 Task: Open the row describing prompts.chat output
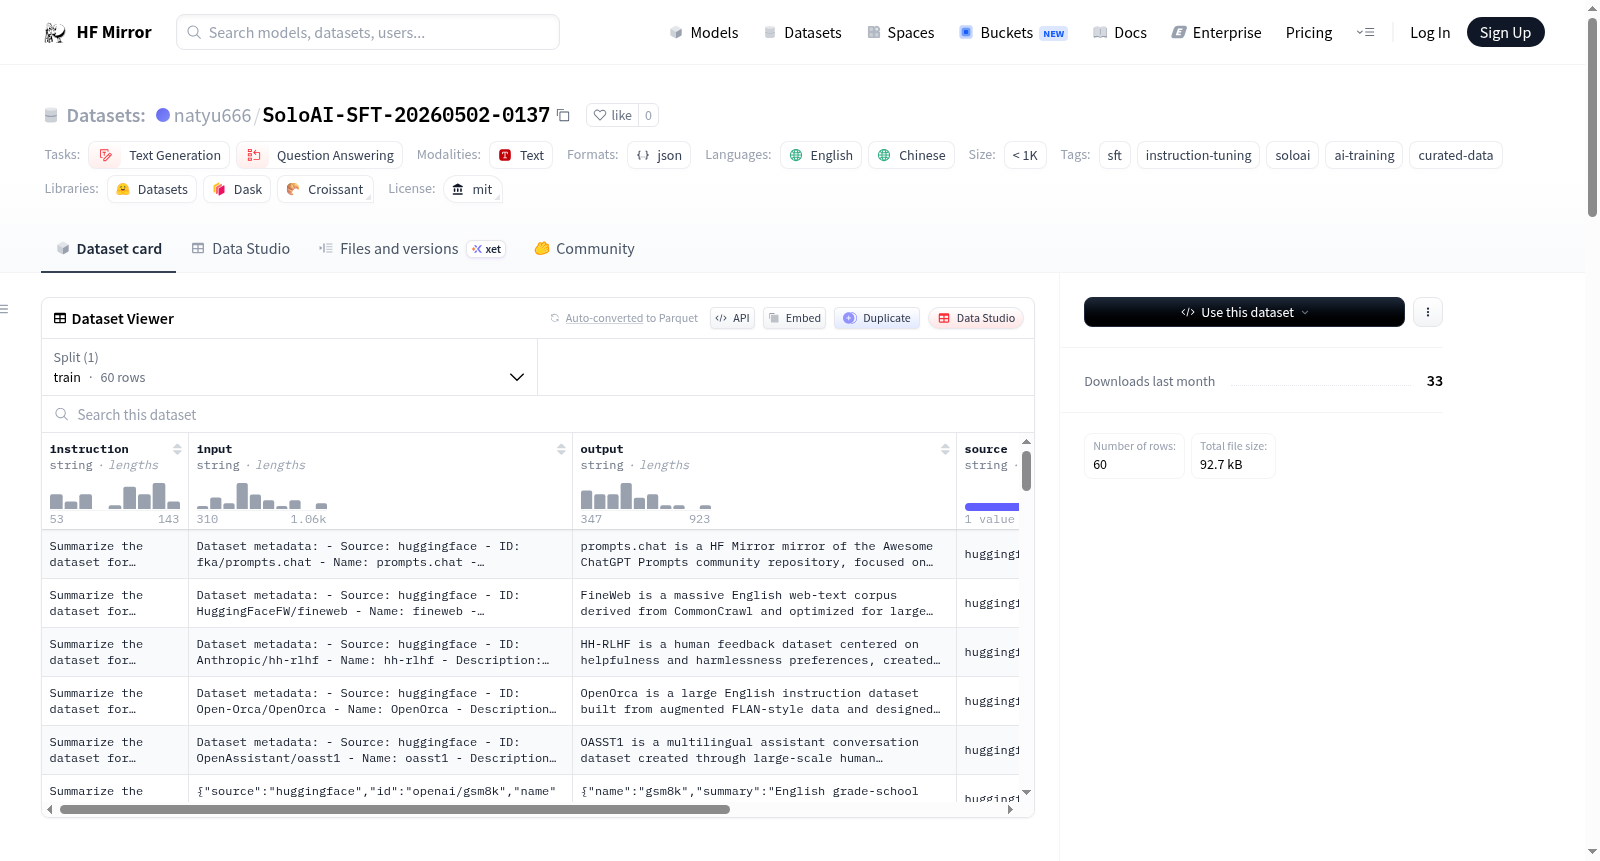pos(764,554)
